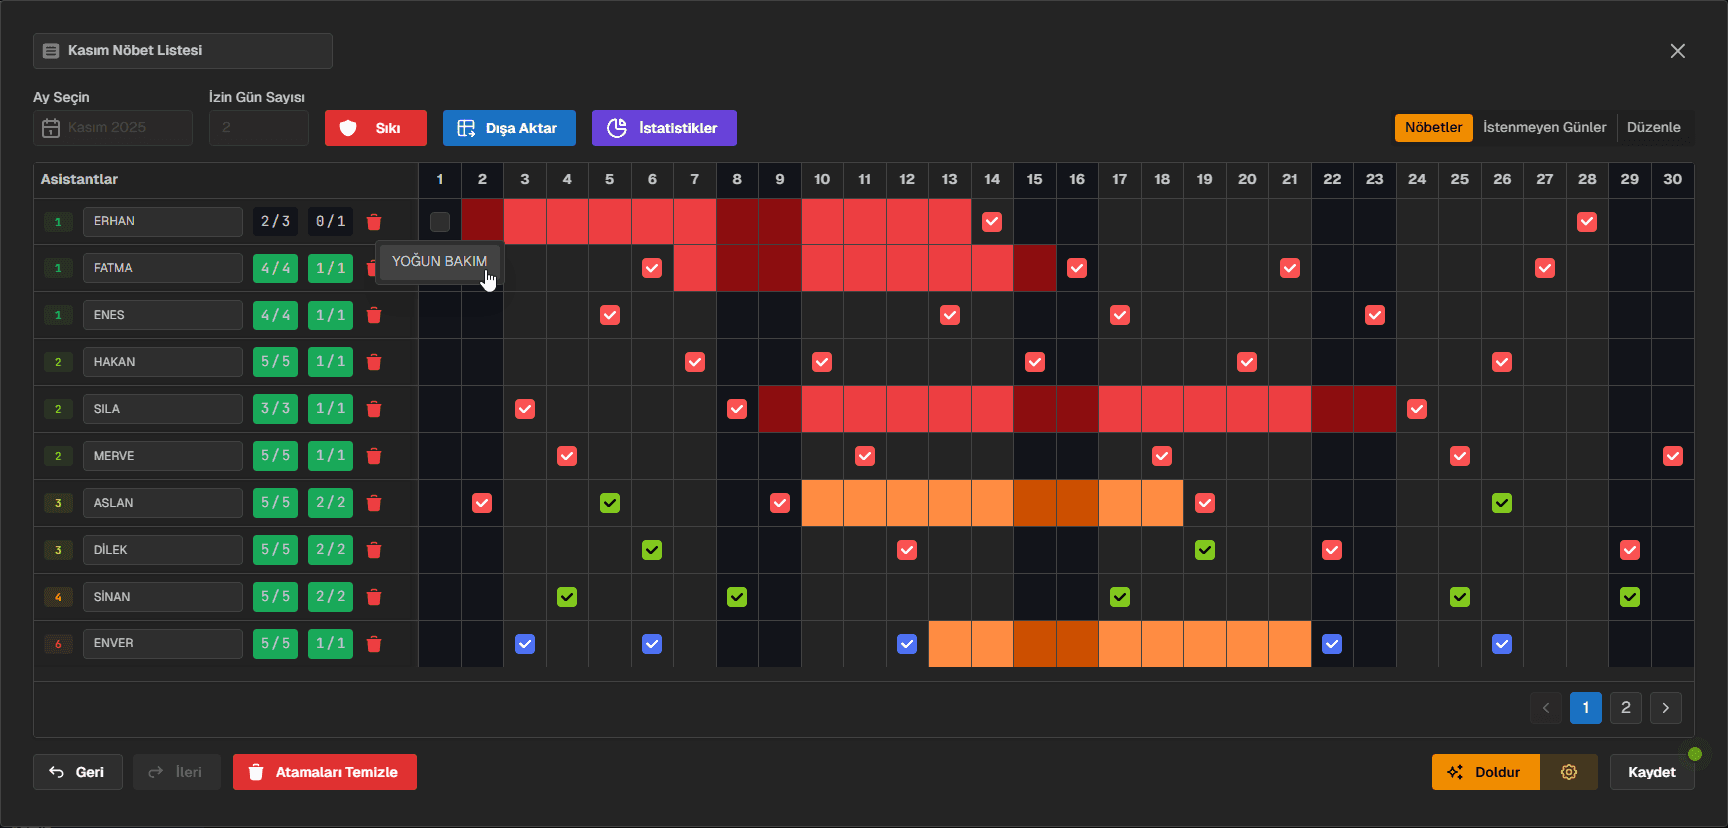Delete the MERVE assistant row
Image resolution: width=1728 pixels, height=828 pixels.
click(374, 456)
